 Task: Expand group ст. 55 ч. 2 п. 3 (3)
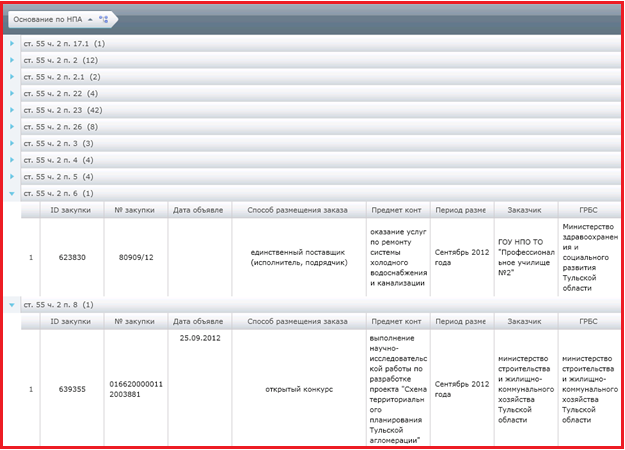12,143
